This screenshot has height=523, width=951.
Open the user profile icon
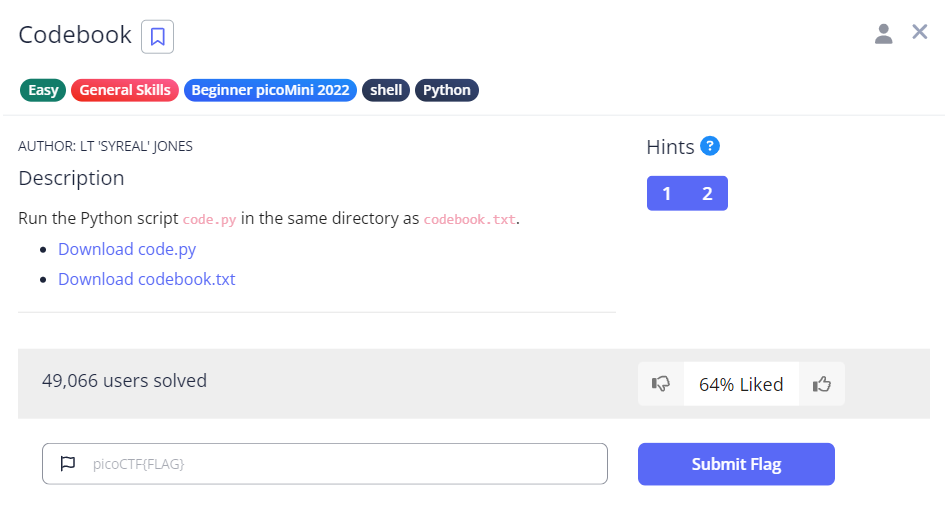(x=883, y=34)
